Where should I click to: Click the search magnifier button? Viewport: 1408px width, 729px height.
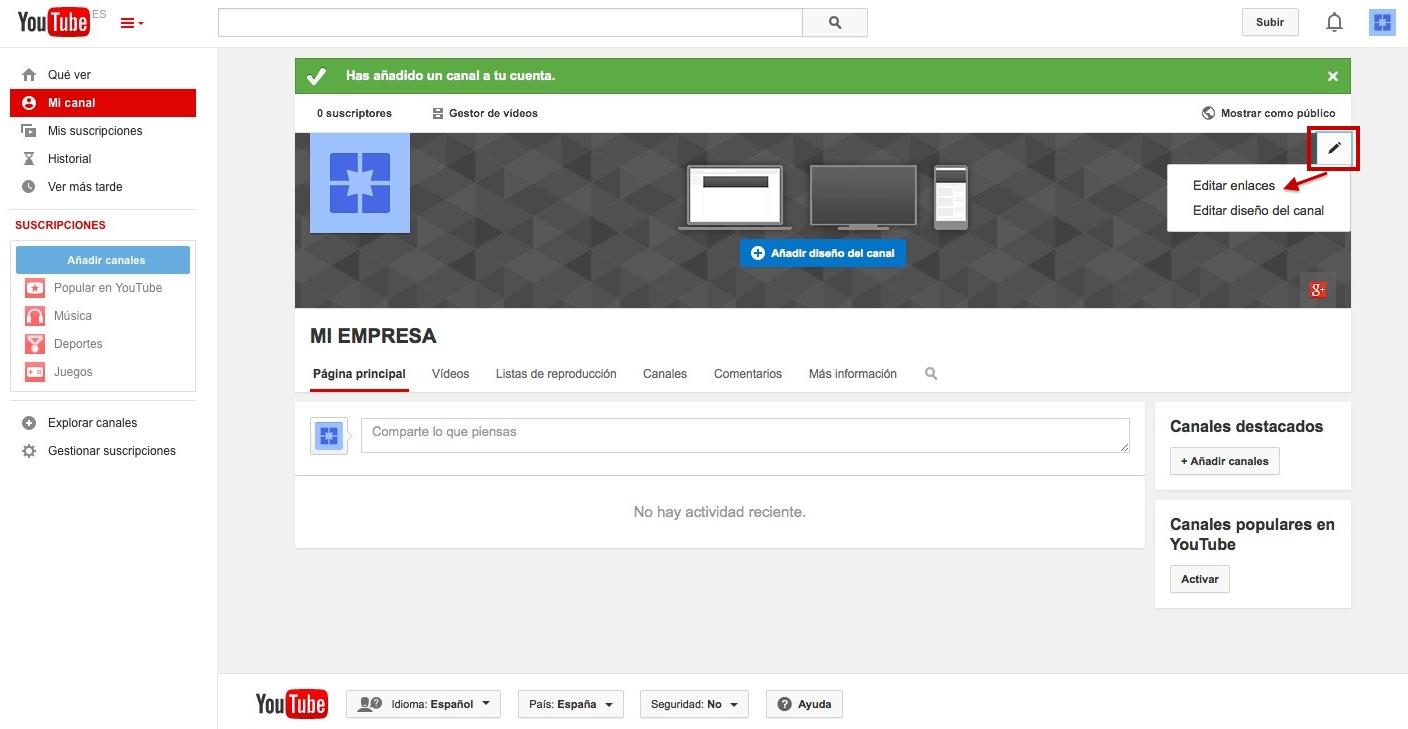click(835, 22)
